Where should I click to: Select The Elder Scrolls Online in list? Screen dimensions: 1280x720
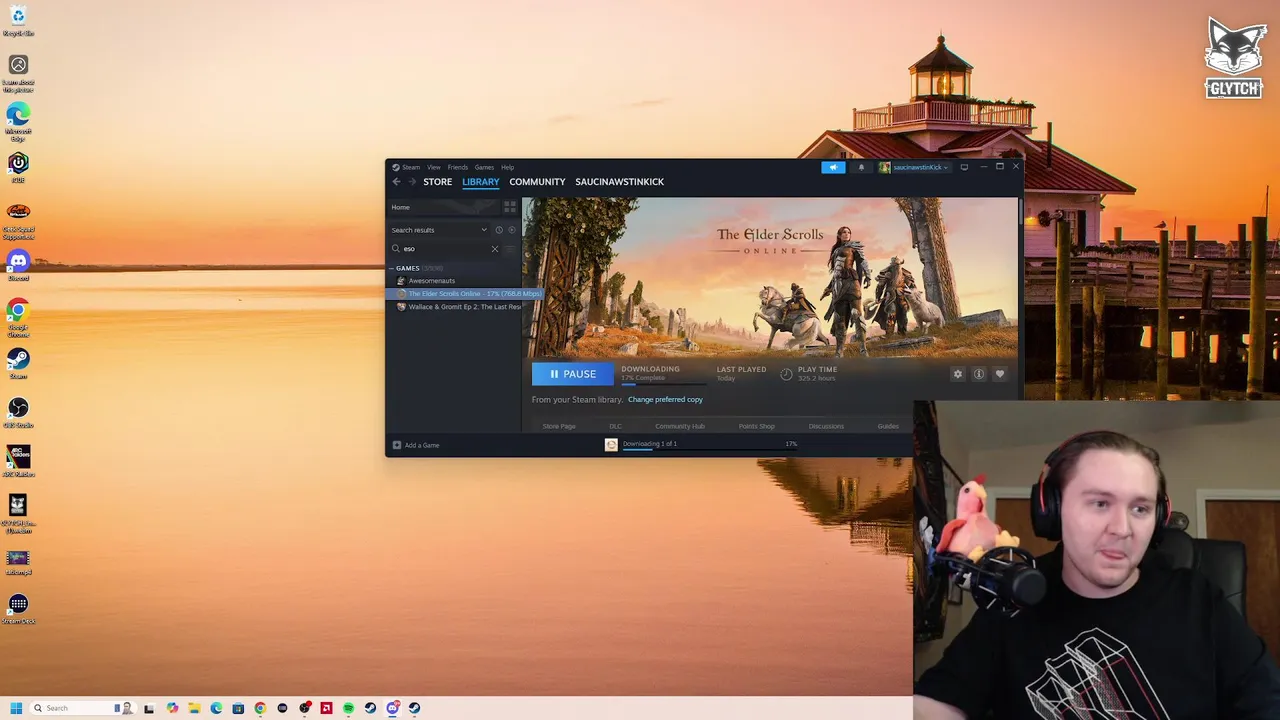point(463,294)
